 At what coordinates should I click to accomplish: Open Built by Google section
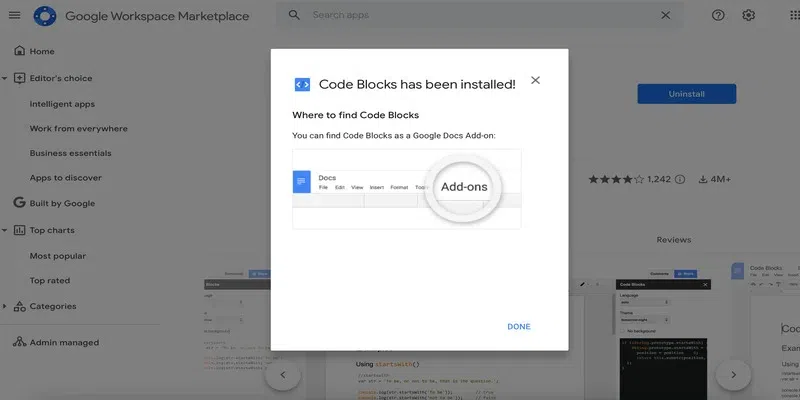(62, 203)
